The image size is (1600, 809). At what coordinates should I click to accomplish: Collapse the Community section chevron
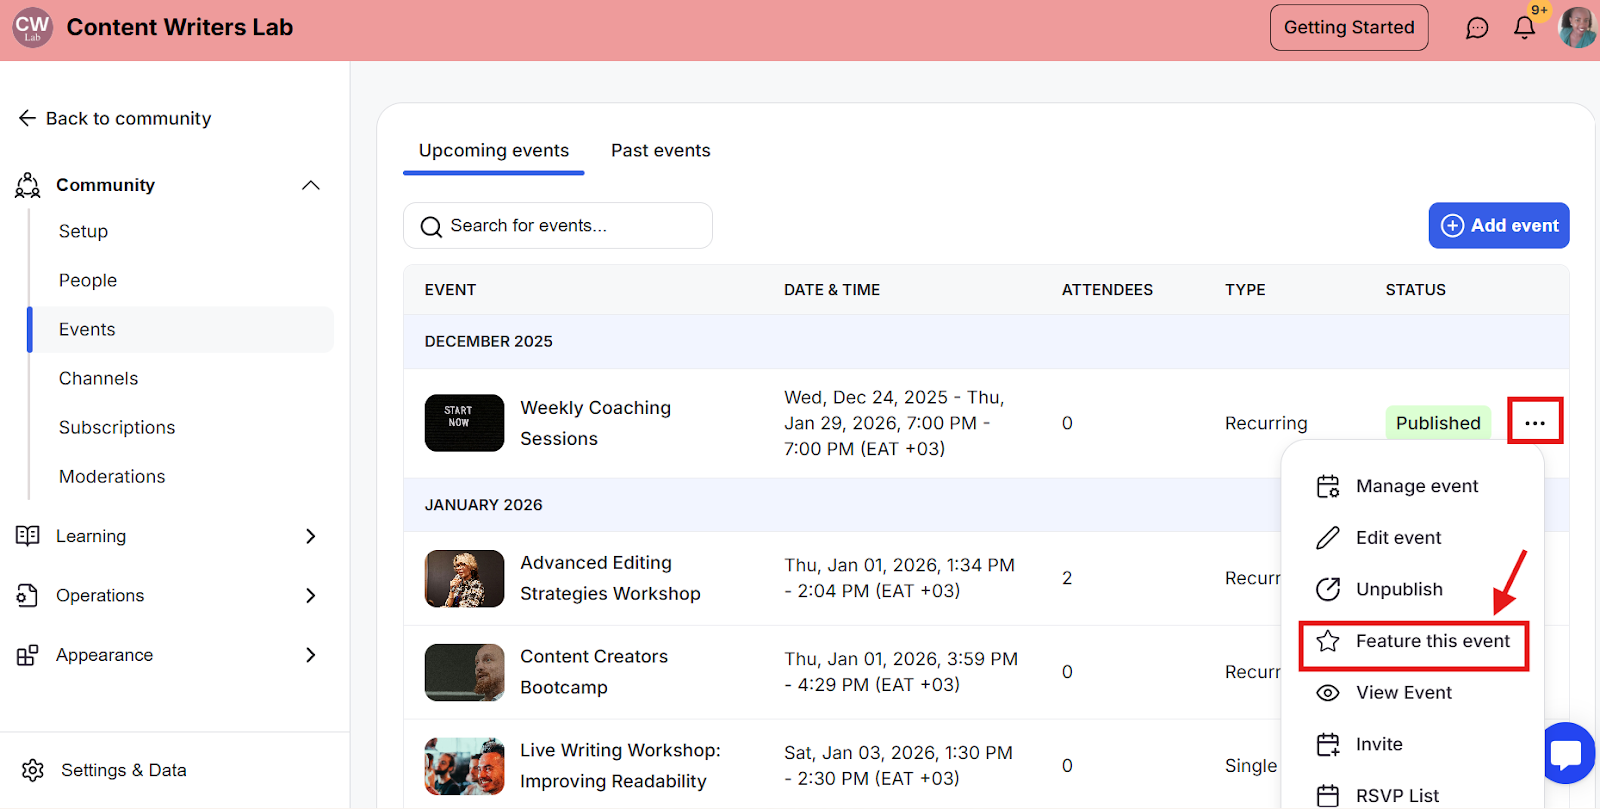click(x=311, y=185)
